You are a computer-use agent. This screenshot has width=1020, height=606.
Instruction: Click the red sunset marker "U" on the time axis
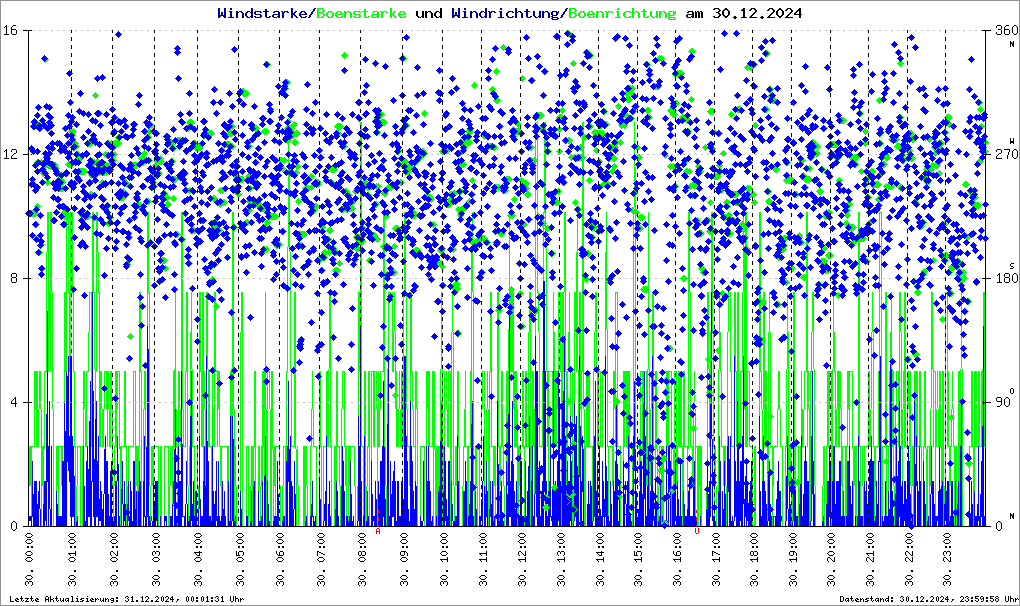[697, 532]
